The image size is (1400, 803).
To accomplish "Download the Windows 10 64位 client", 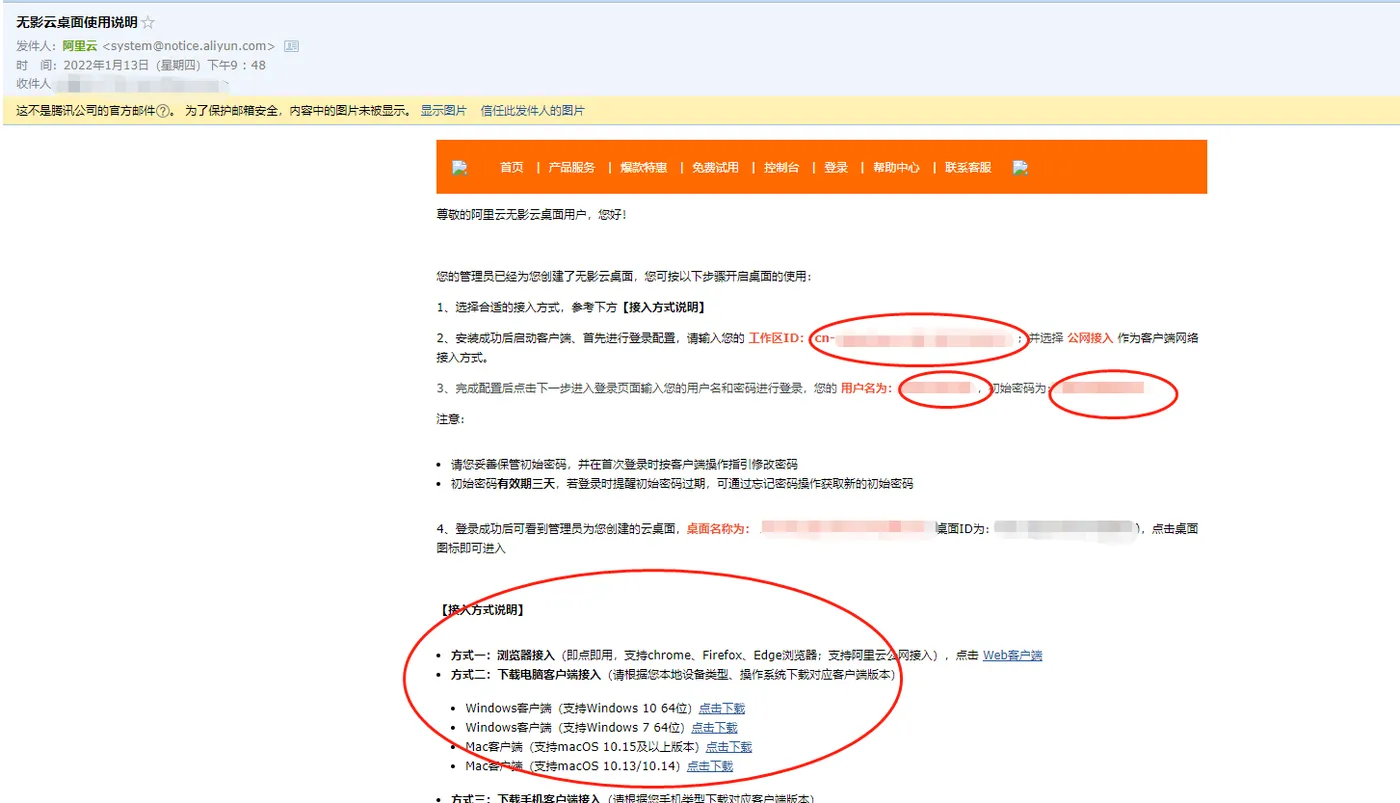I will pyautogui.click(x=721, y=709).
